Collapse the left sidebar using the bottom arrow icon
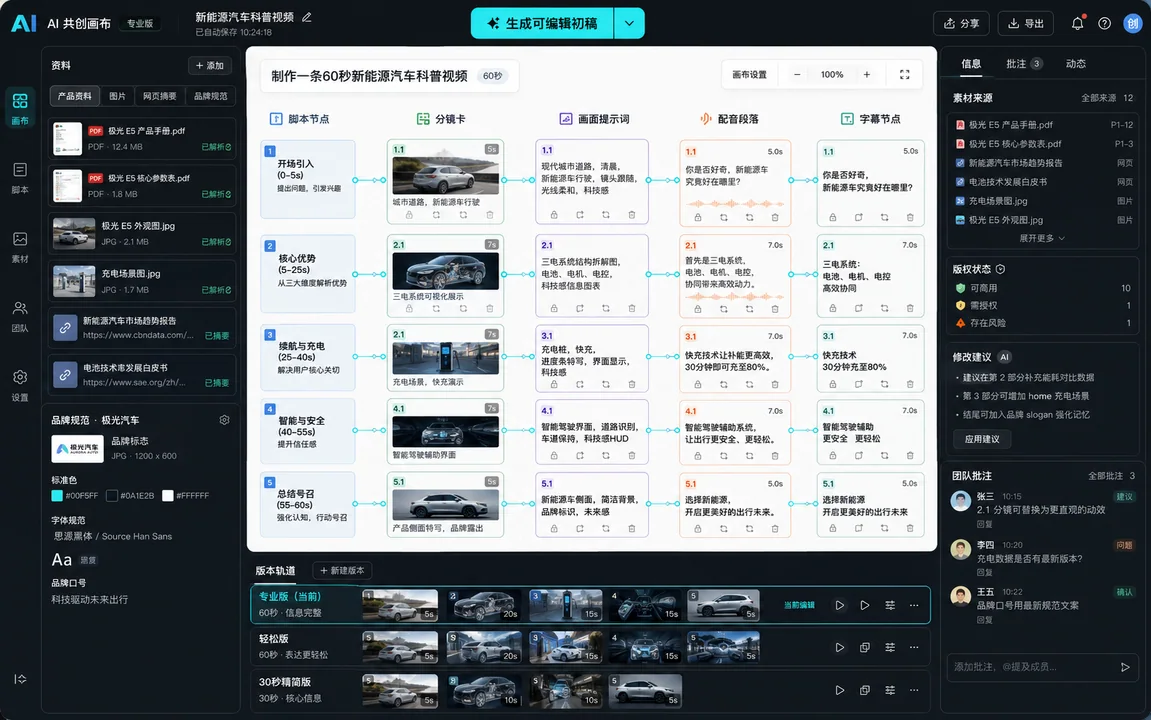The width and height of the screenshot is (1151, 720). (x=20, y=679)
